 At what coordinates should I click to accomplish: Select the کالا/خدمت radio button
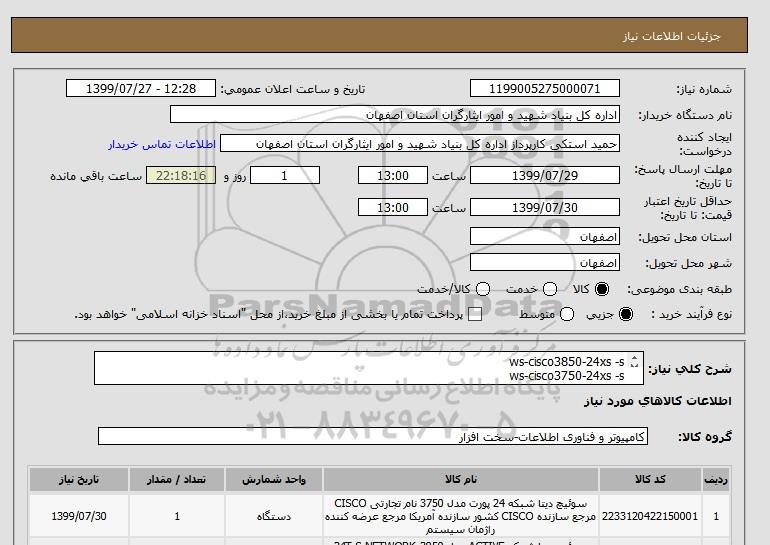coord(483,289)
